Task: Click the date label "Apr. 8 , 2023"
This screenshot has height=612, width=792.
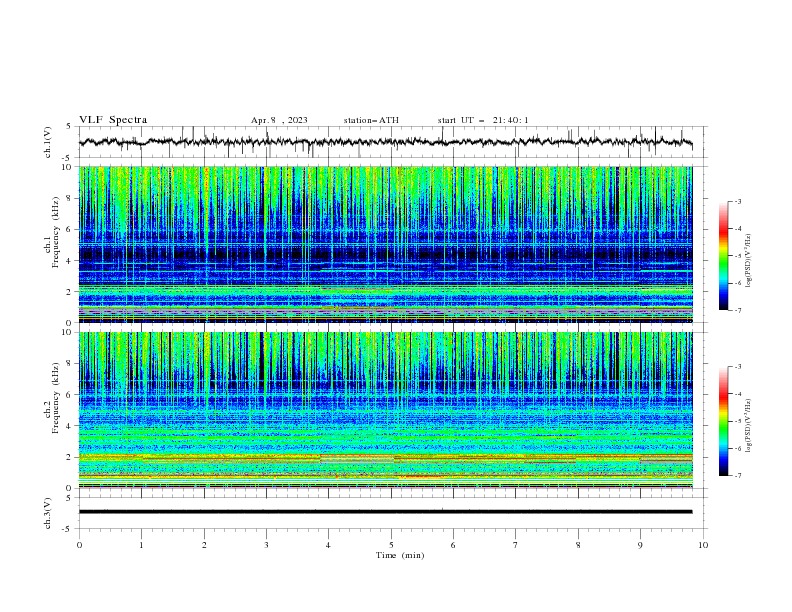Action: click(279, 120)
